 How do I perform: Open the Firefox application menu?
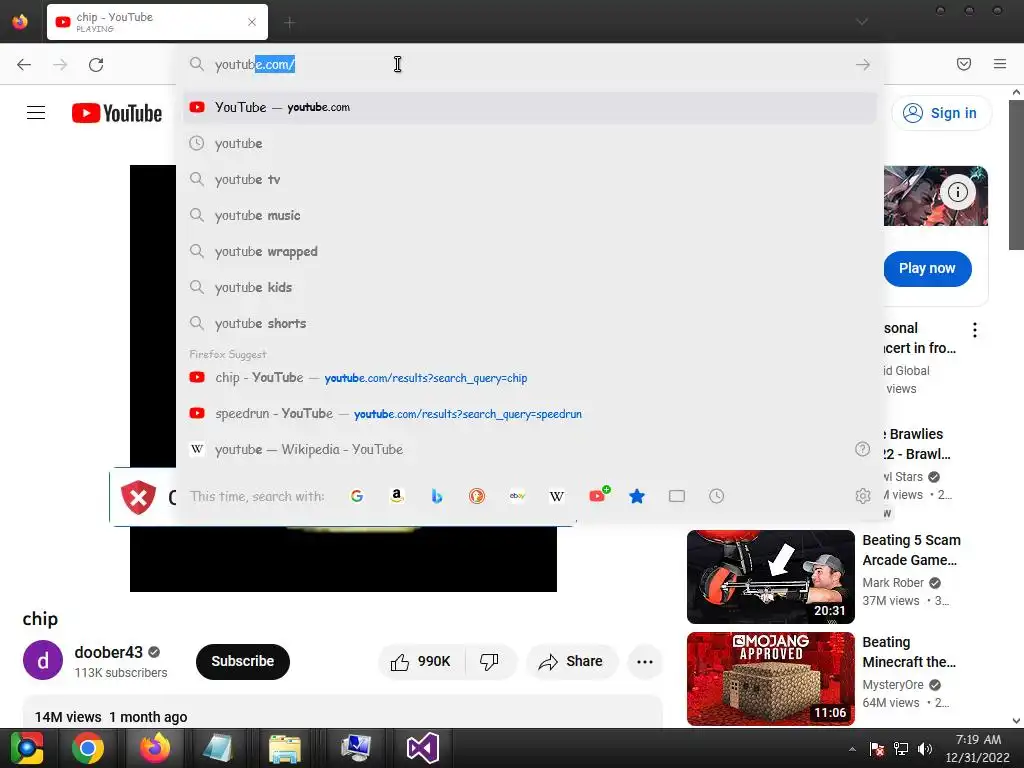coord(1000,63)
